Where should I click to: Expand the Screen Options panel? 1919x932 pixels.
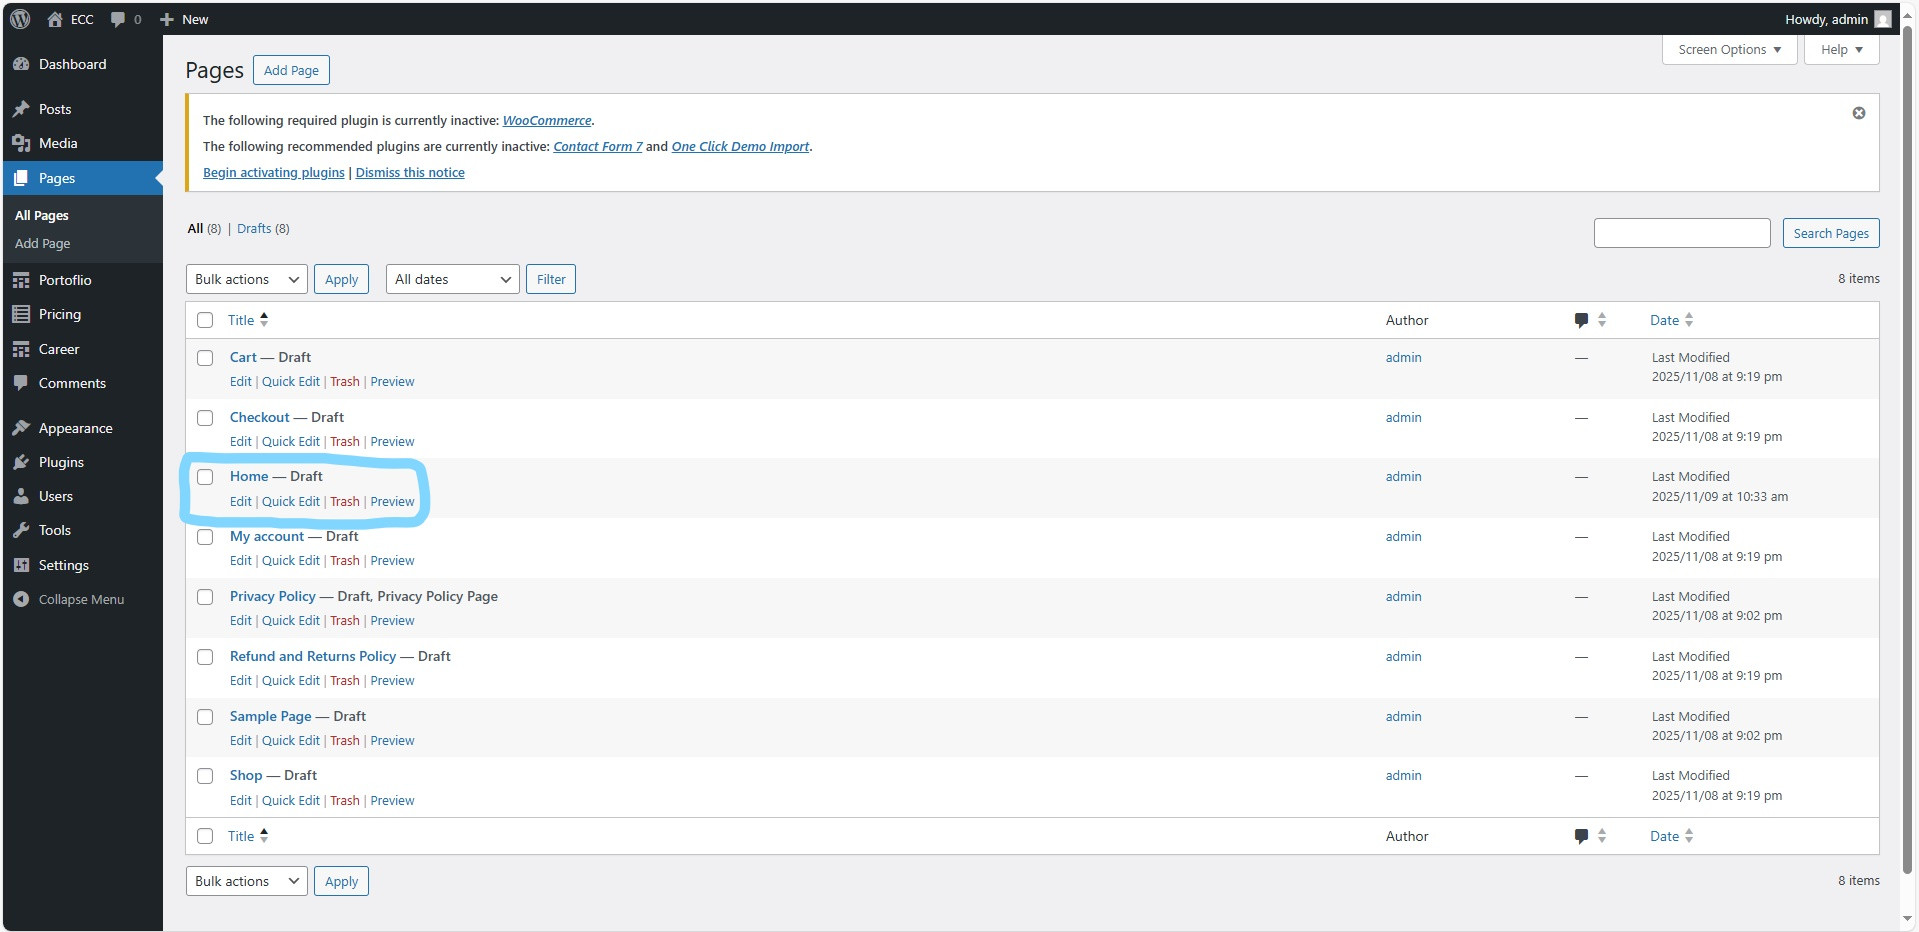click(x=1728, y=49)
